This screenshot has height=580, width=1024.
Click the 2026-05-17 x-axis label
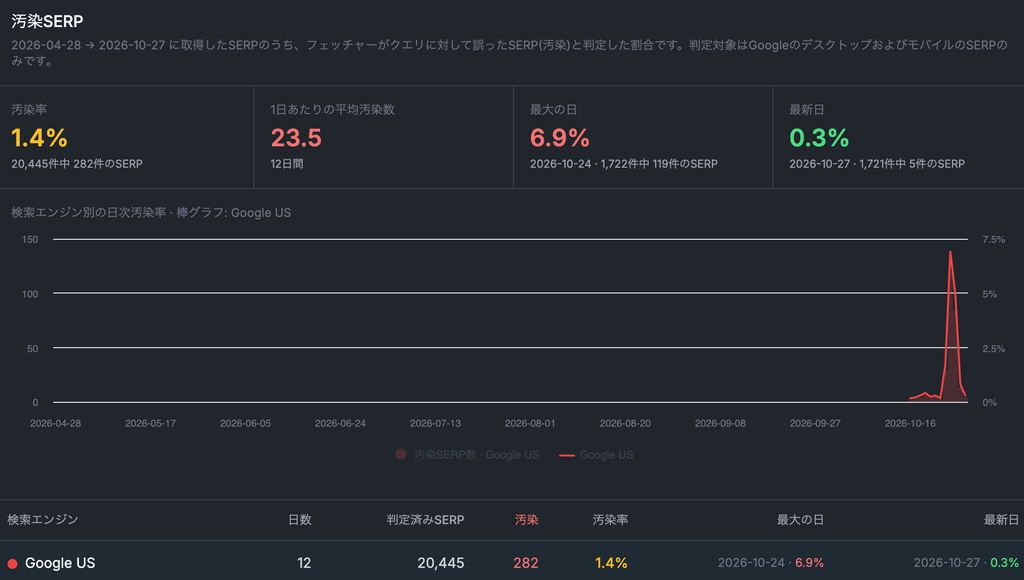(x=150, y=423)
